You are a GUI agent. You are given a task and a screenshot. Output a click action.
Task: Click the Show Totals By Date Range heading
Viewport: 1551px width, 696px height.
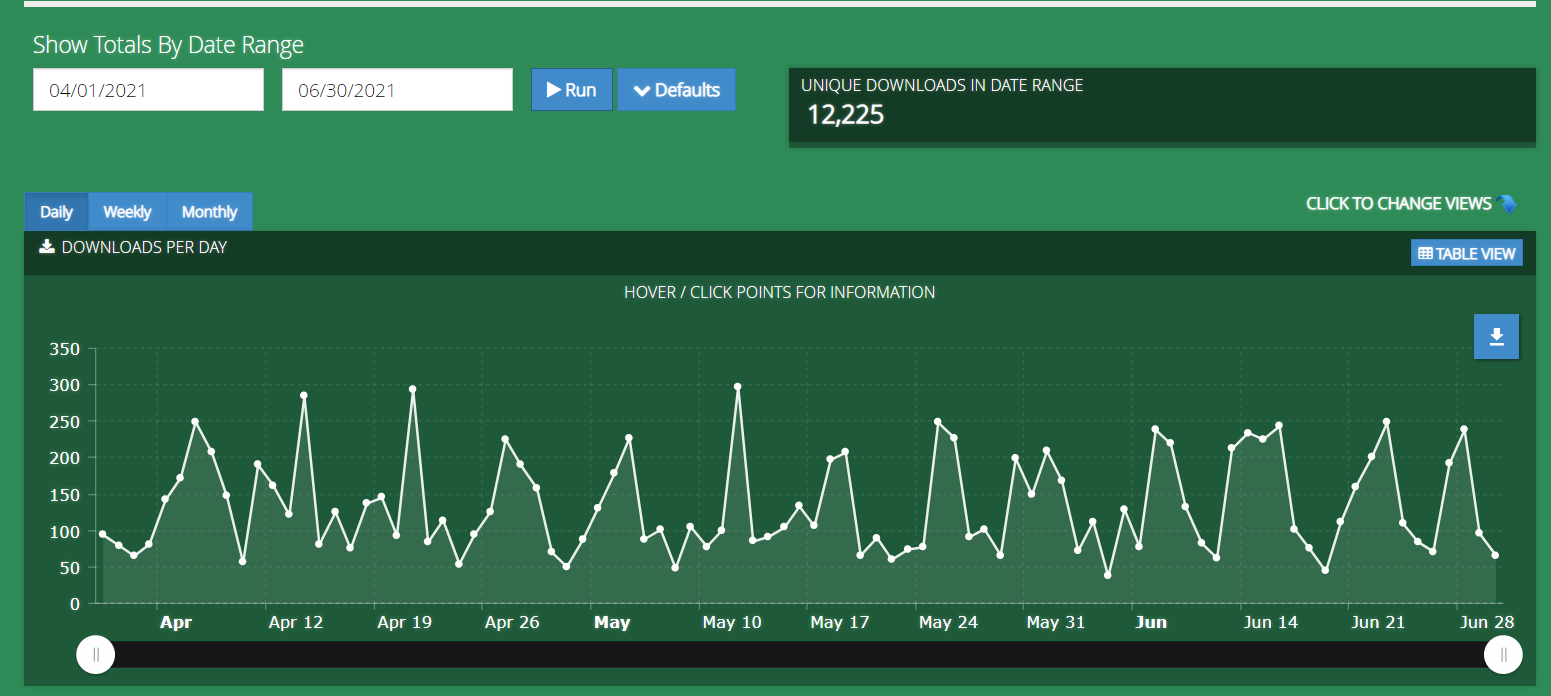(168, 45)
